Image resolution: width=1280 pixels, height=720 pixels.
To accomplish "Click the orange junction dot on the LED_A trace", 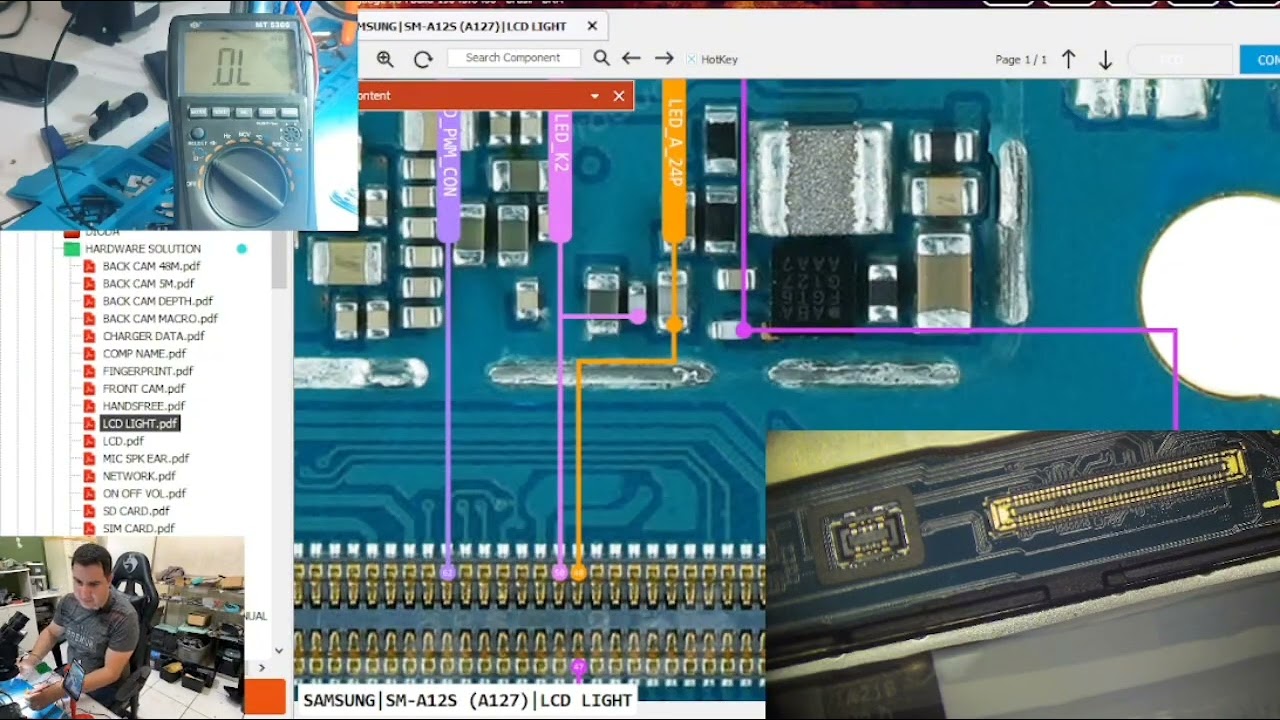I will (674, 324).
